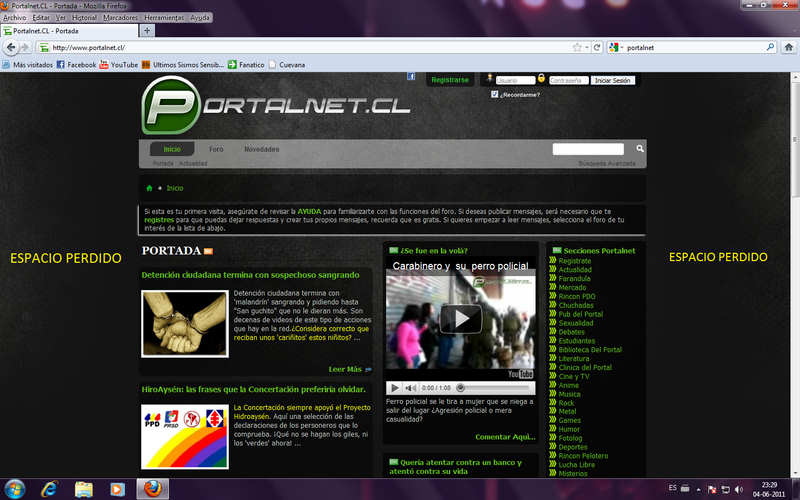Bookmark page with the star icon
This screenshot has height=500, width=800.
pyautogui.click(x=577, y=47)
